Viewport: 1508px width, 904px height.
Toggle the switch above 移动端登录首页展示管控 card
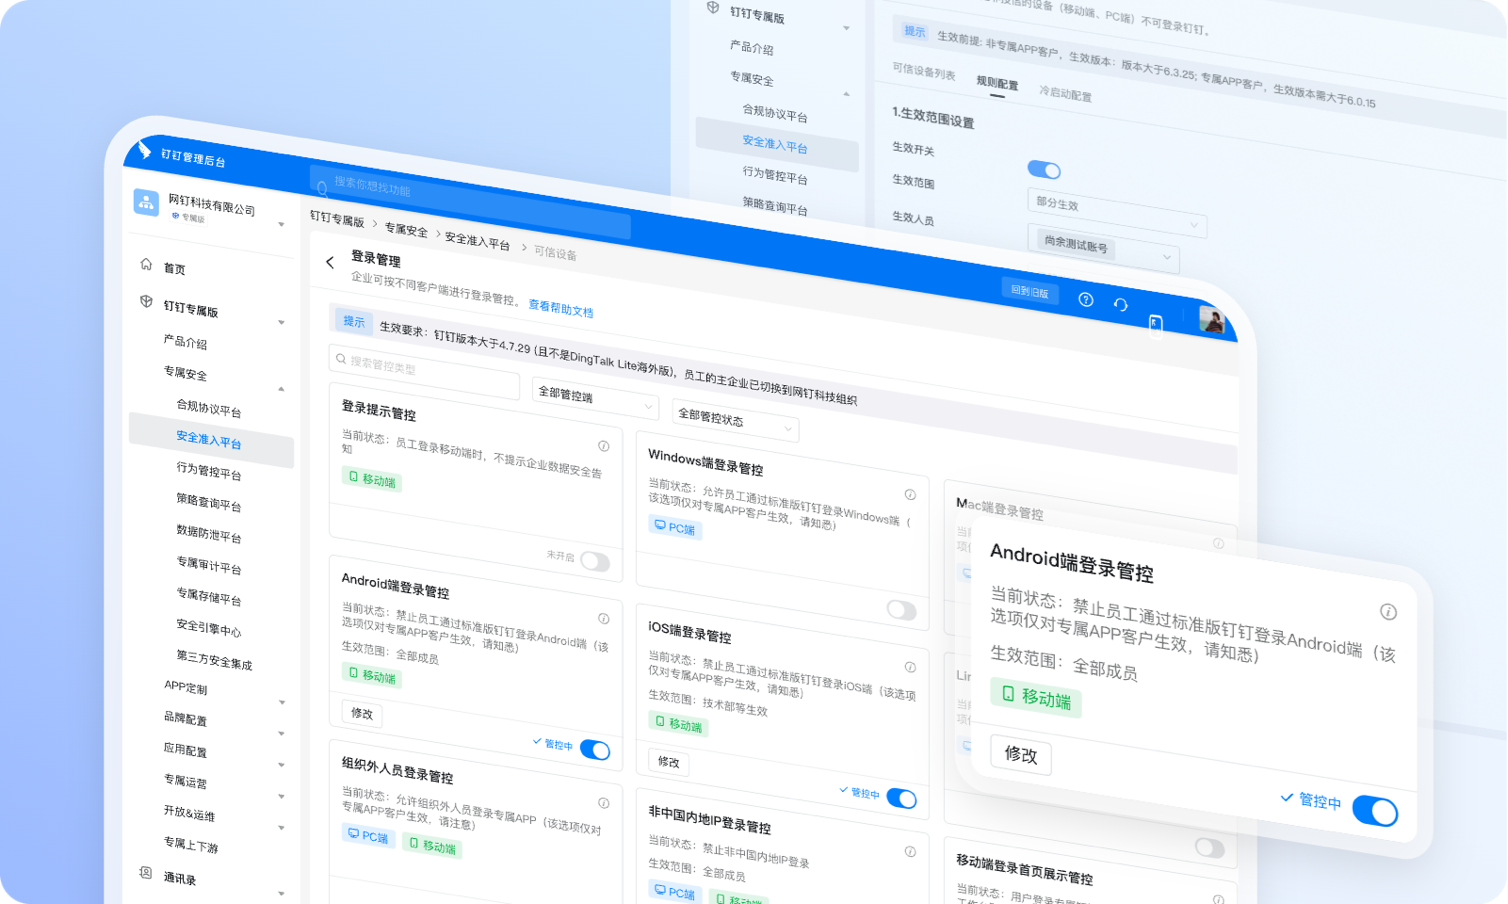pyautogui.click(x=1209, y=848)
